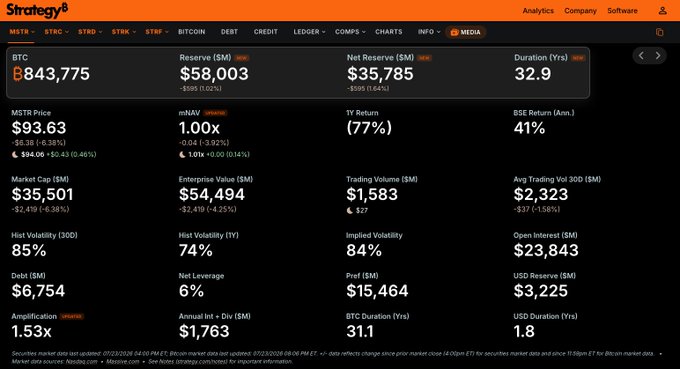The height and width of the screenshot is (369, 680).
Task: Switch to the CREDIT tab
Action: (265, 32)
